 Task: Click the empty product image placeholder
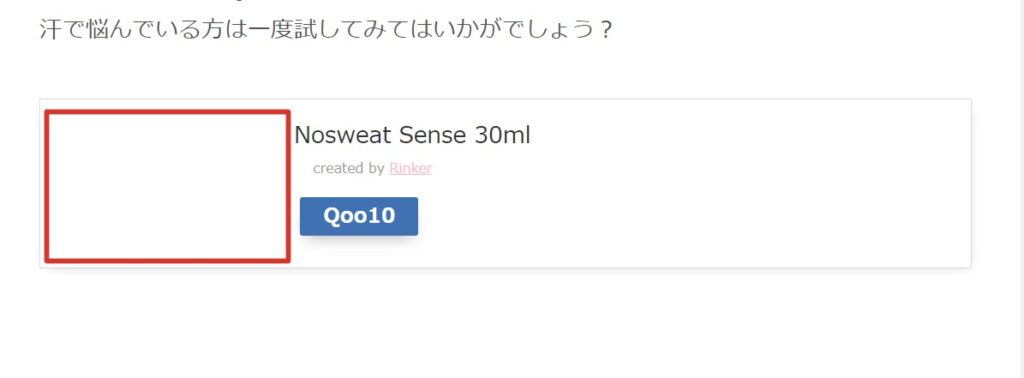click(167, 187)
